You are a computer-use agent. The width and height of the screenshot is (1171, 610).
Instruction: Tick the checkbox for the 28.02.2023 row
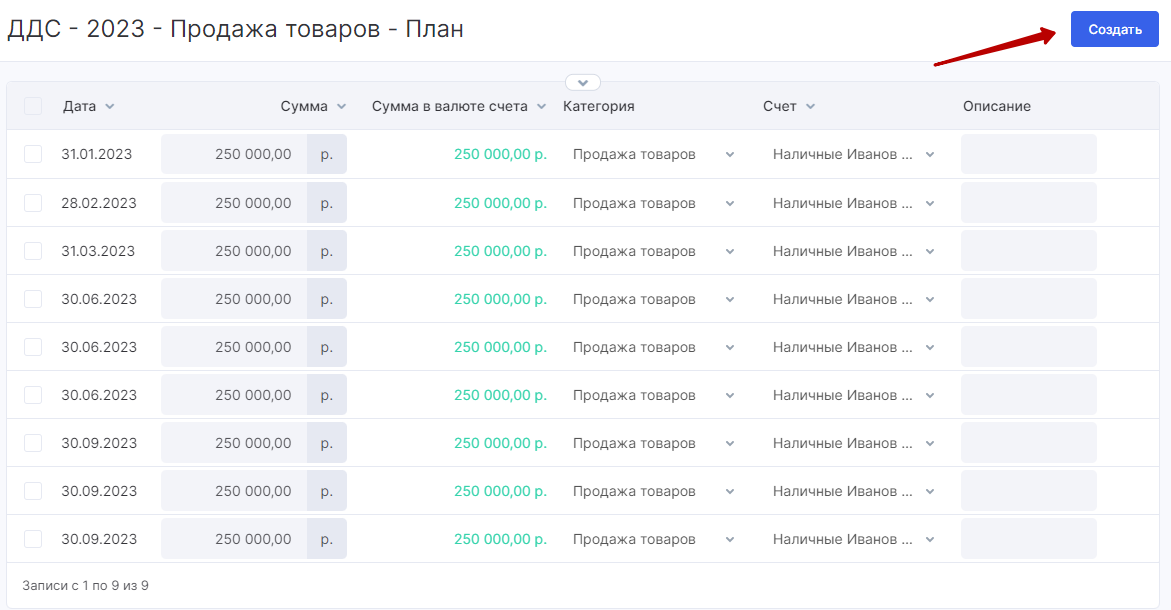coord(33,202)
